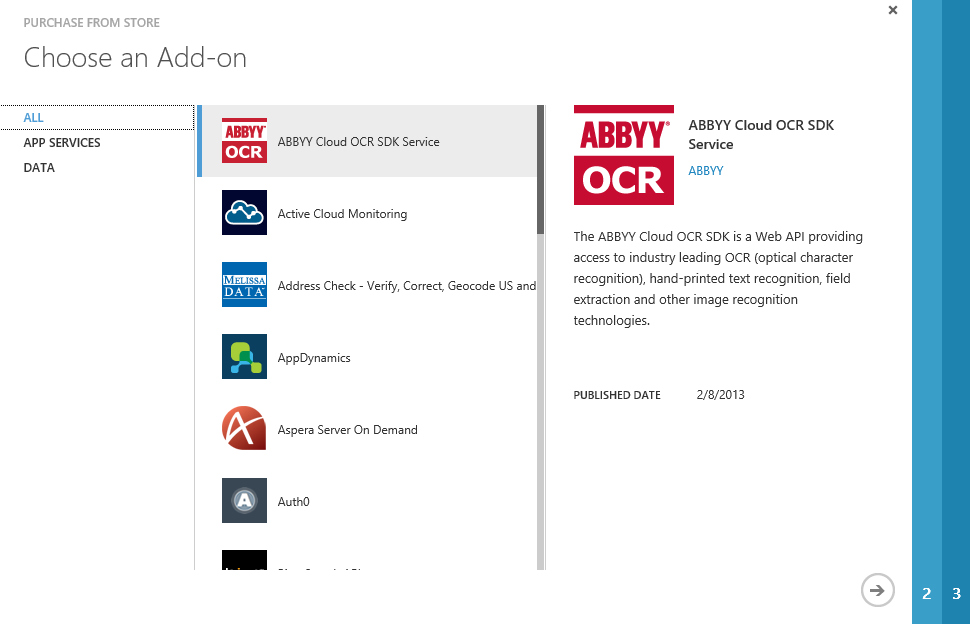Go to next step with arrow button

[877, 590]
